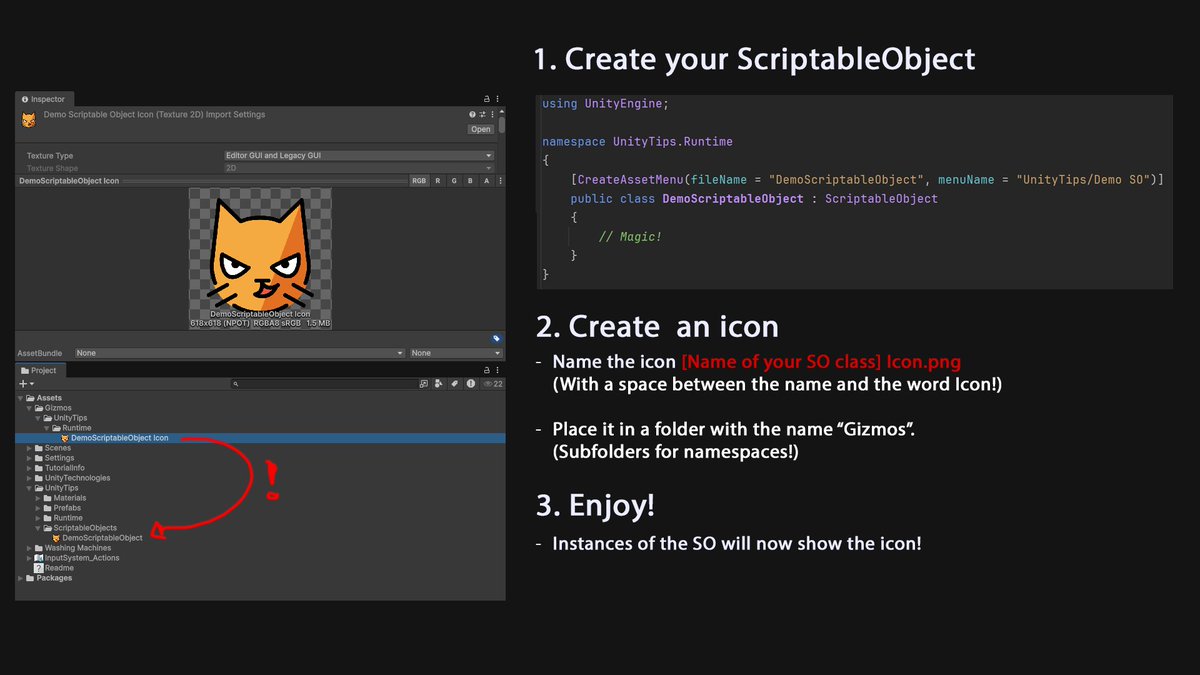Click the Texture Type label
Image resolution: width=1200 pixels, height=675 pixels.
50,156
